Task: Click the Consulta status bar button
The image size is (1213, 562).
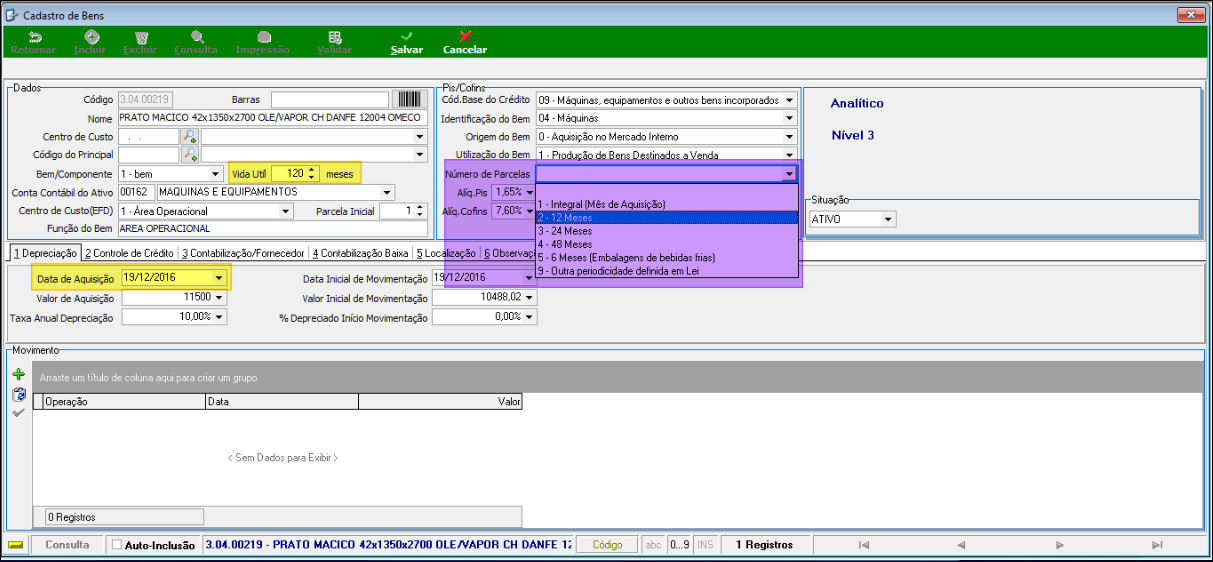Action: 67,545
